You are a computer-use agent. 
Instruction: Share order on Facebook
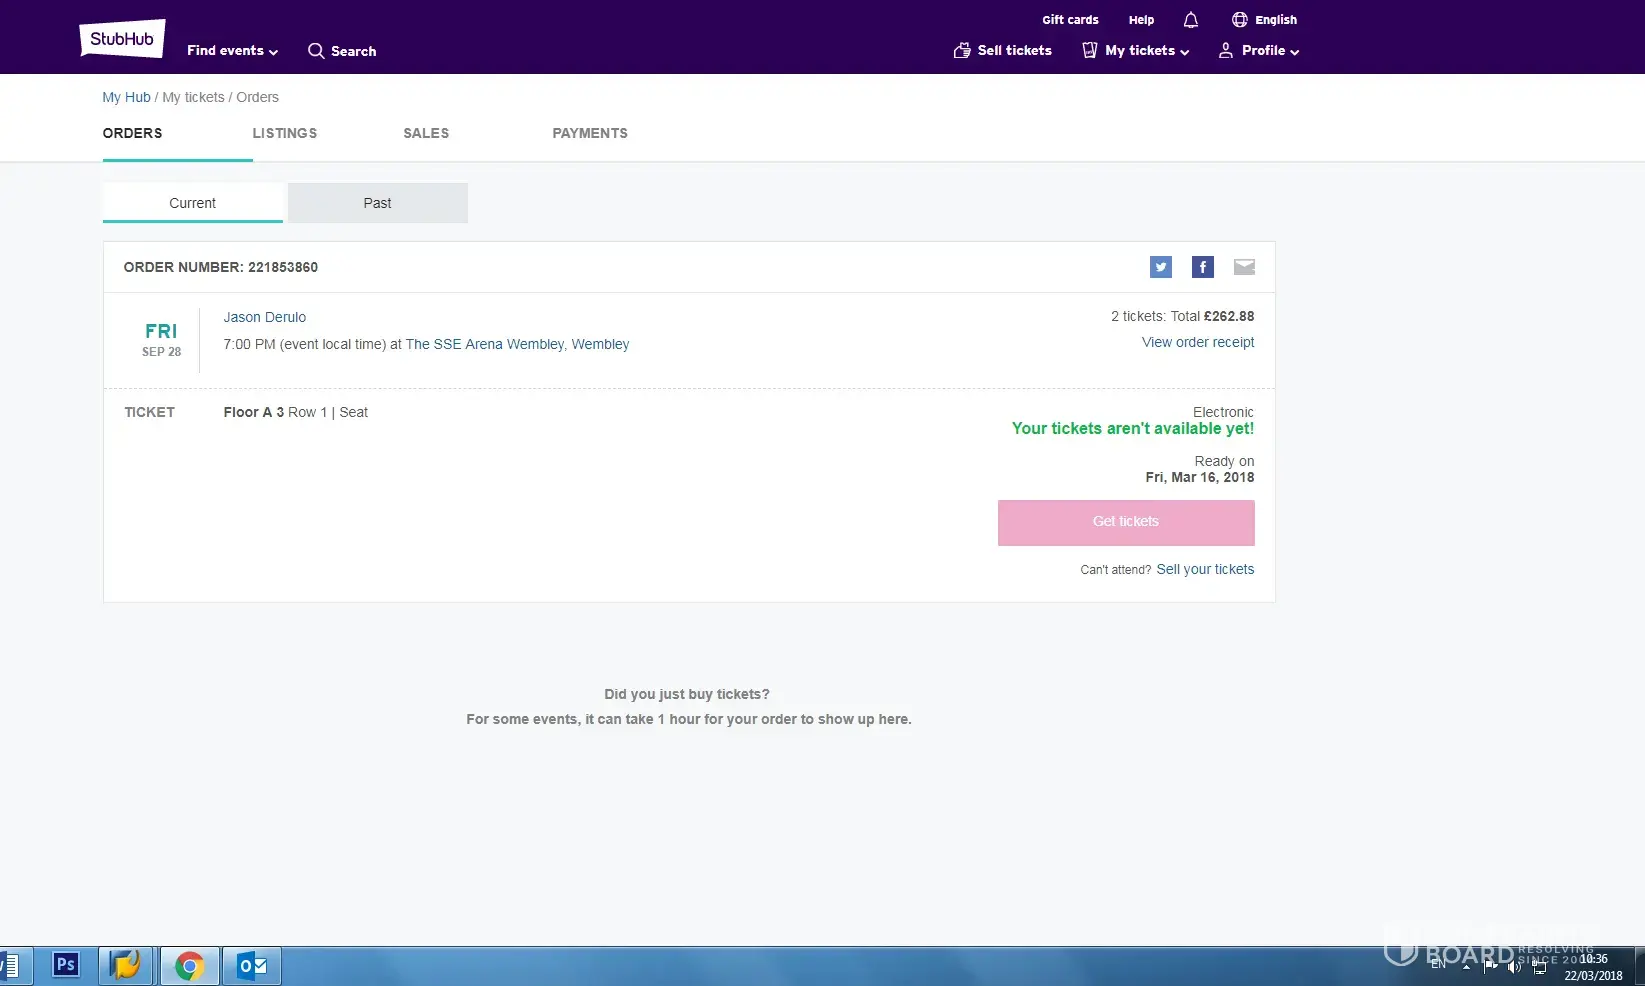pos(1202,267)
